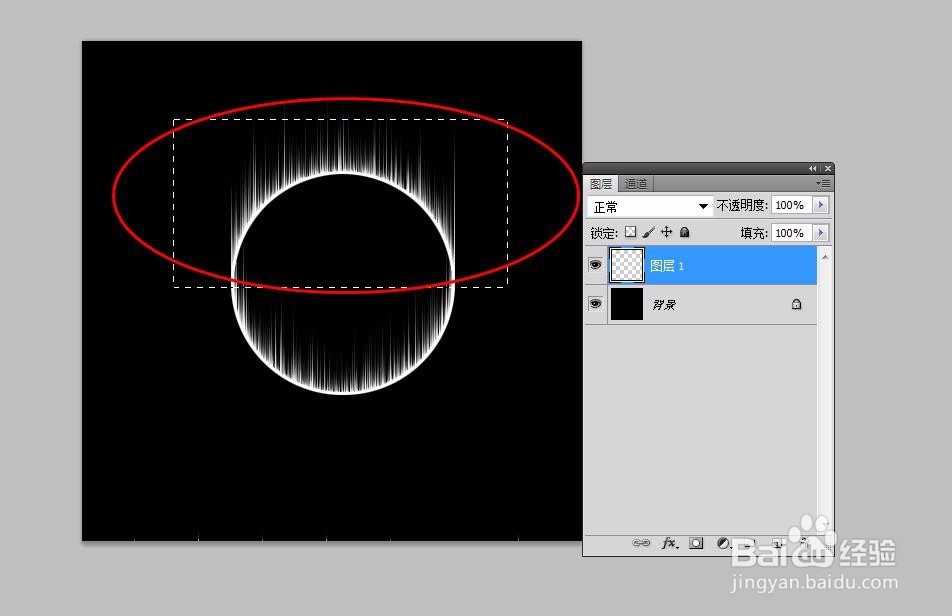
Task: Toggle lock transparent pixels
Action: (x=631, y=232)
